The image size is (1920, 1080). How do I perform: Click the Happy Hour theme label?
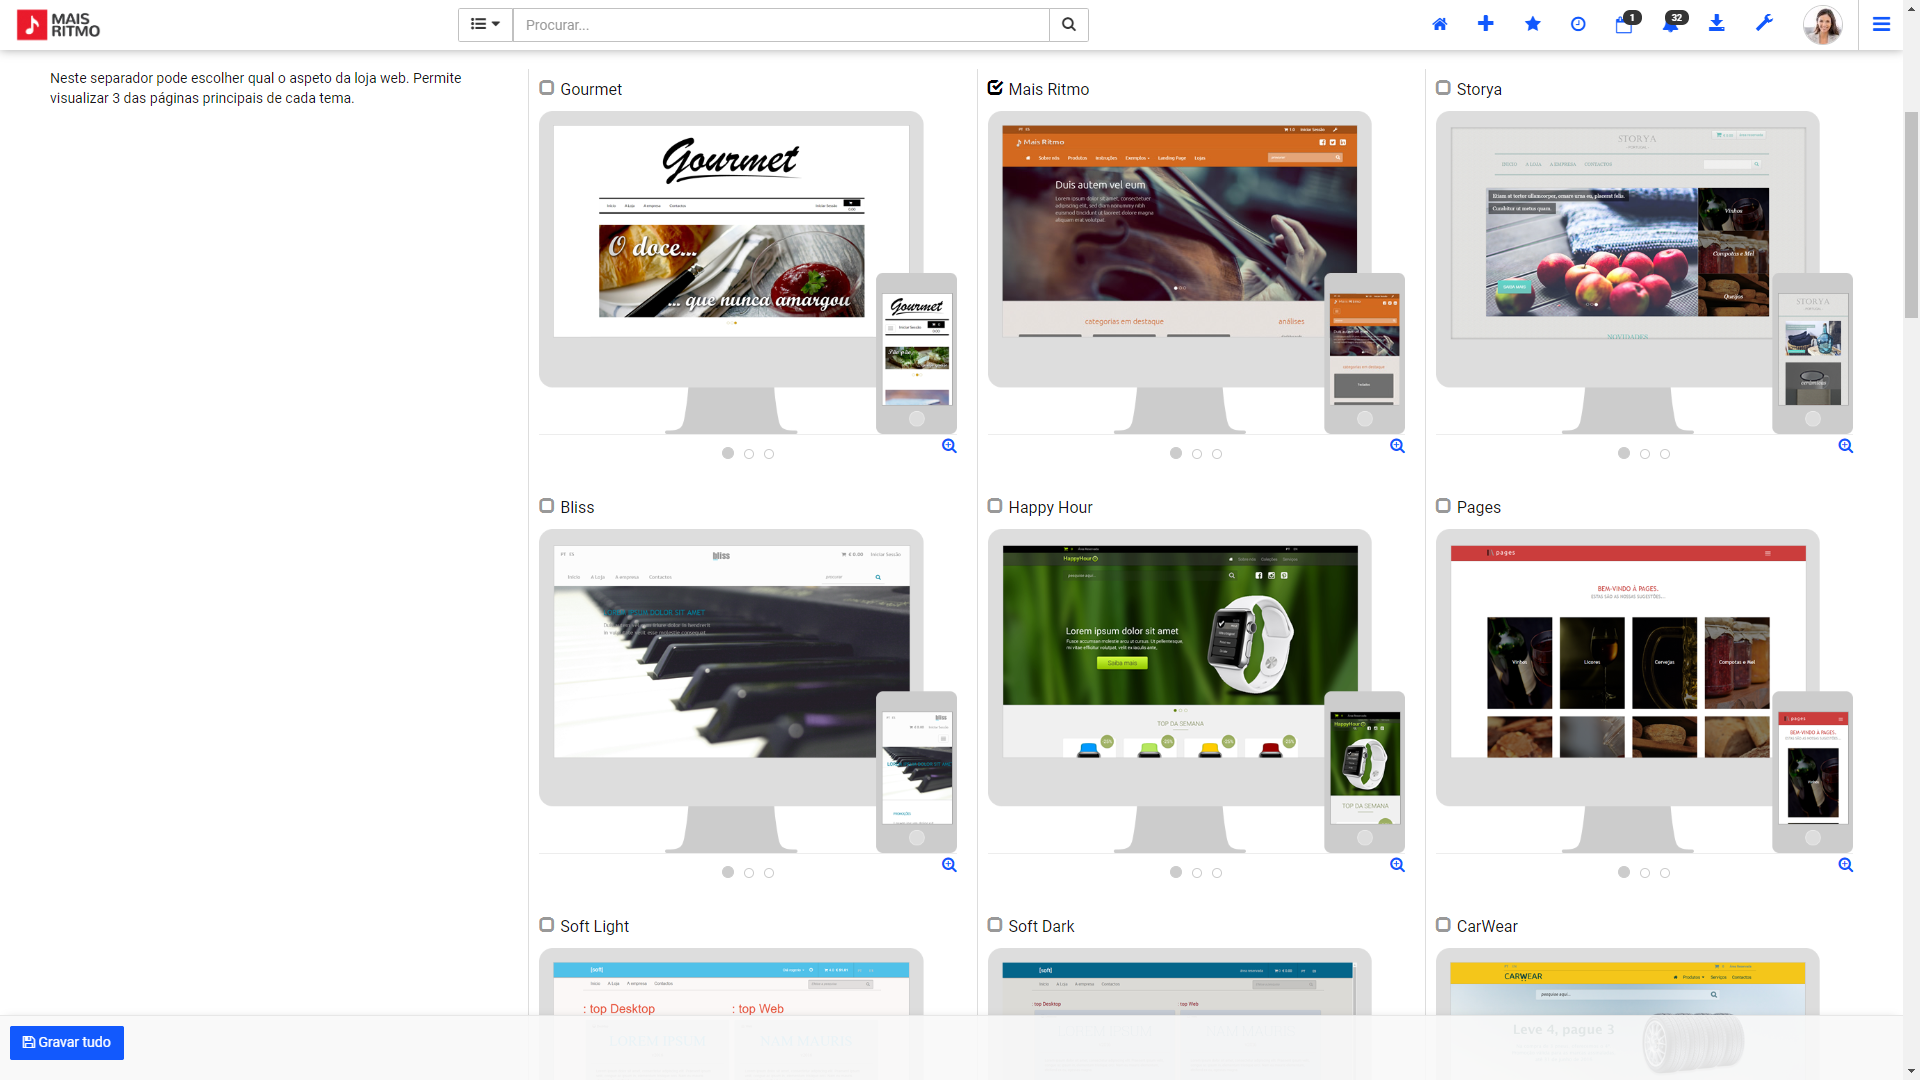[x=1050, y=507]
